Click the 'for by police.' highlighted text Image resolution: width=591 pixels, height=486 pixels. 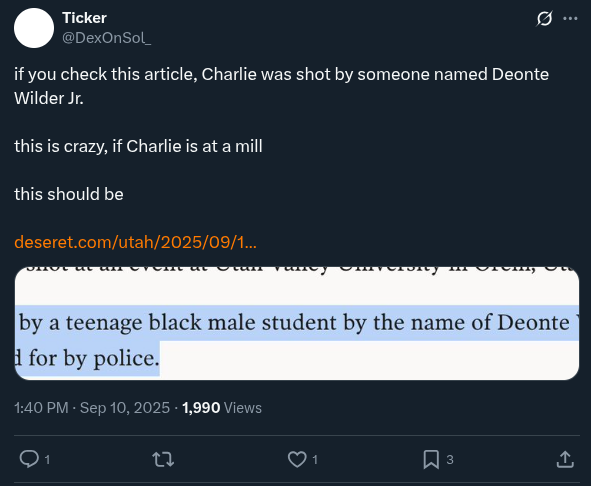coord(94,359)
